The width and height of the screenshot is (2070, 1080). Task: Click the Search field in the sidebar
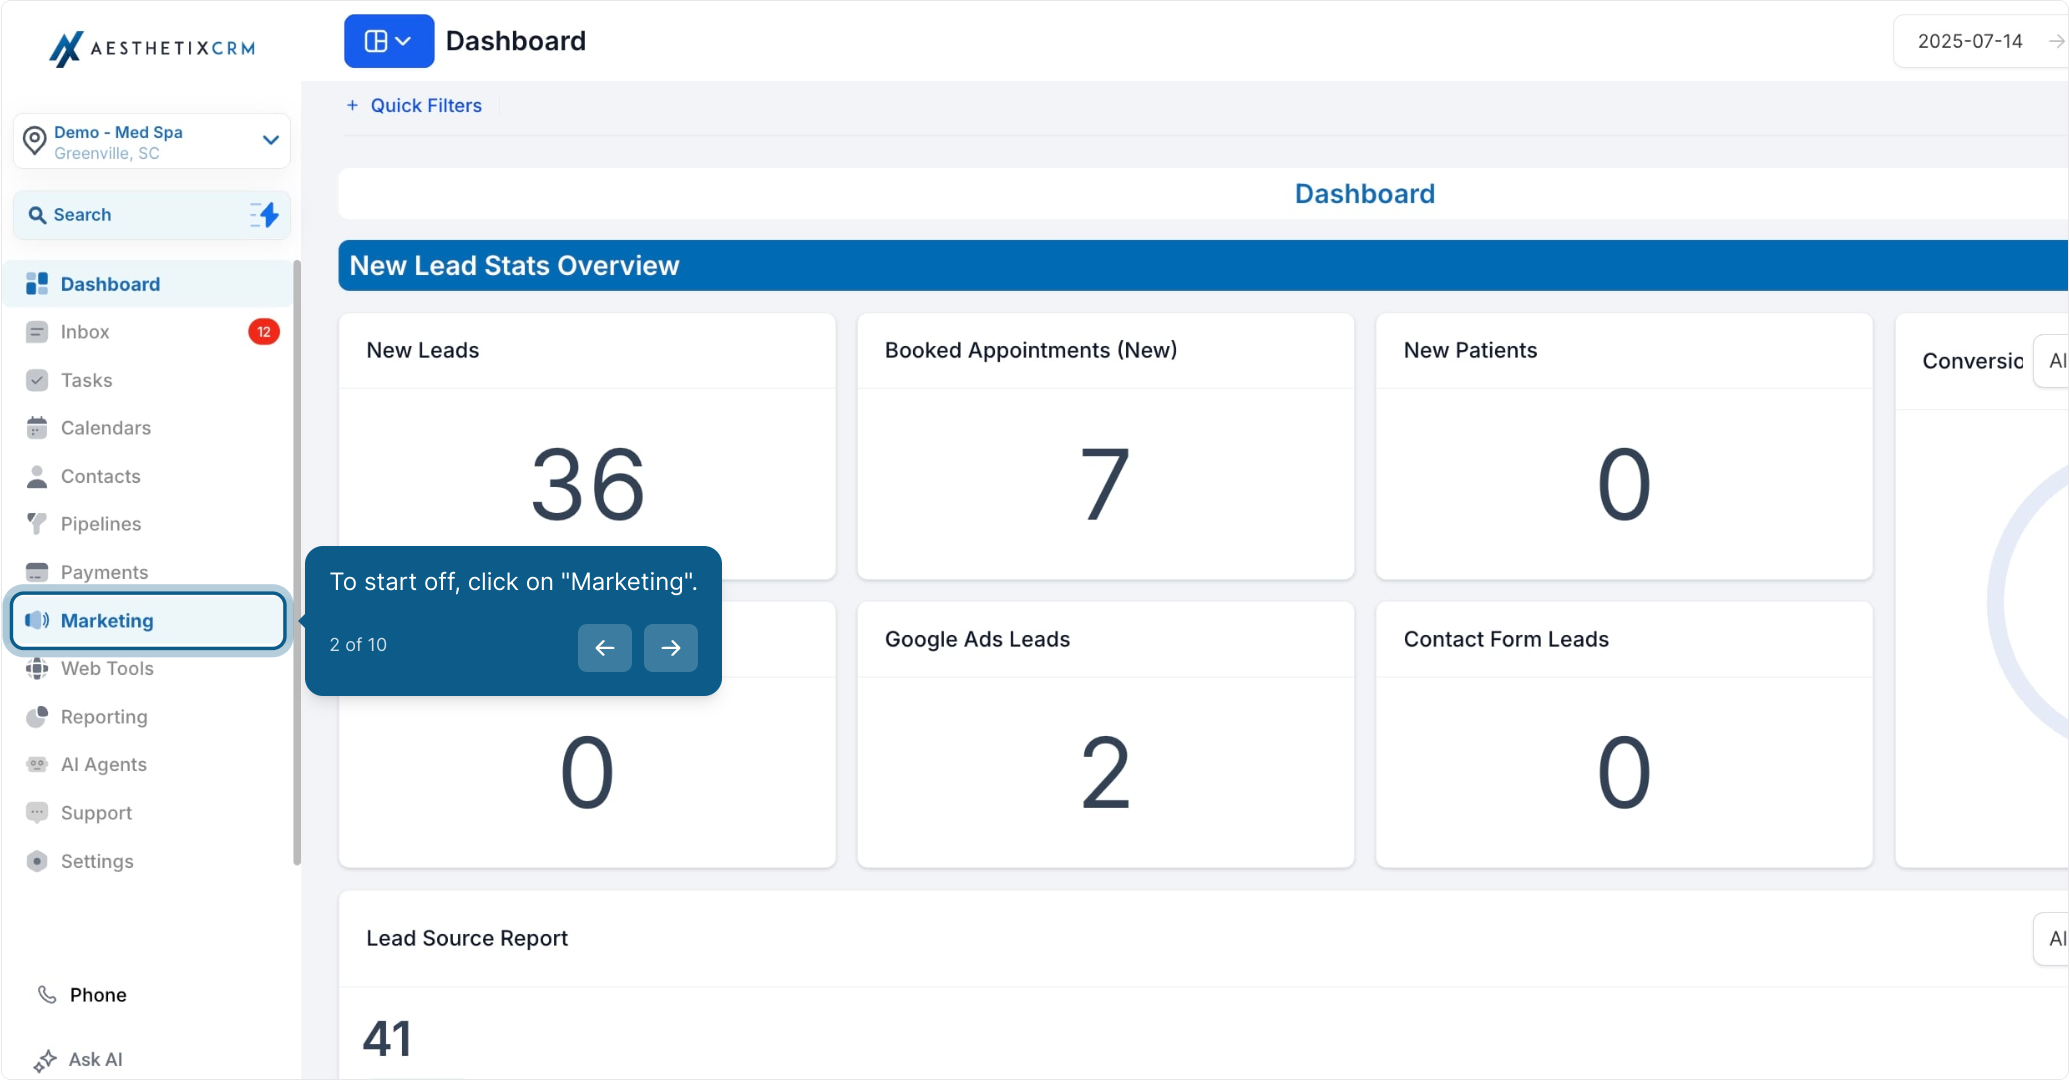click(152, 215)
